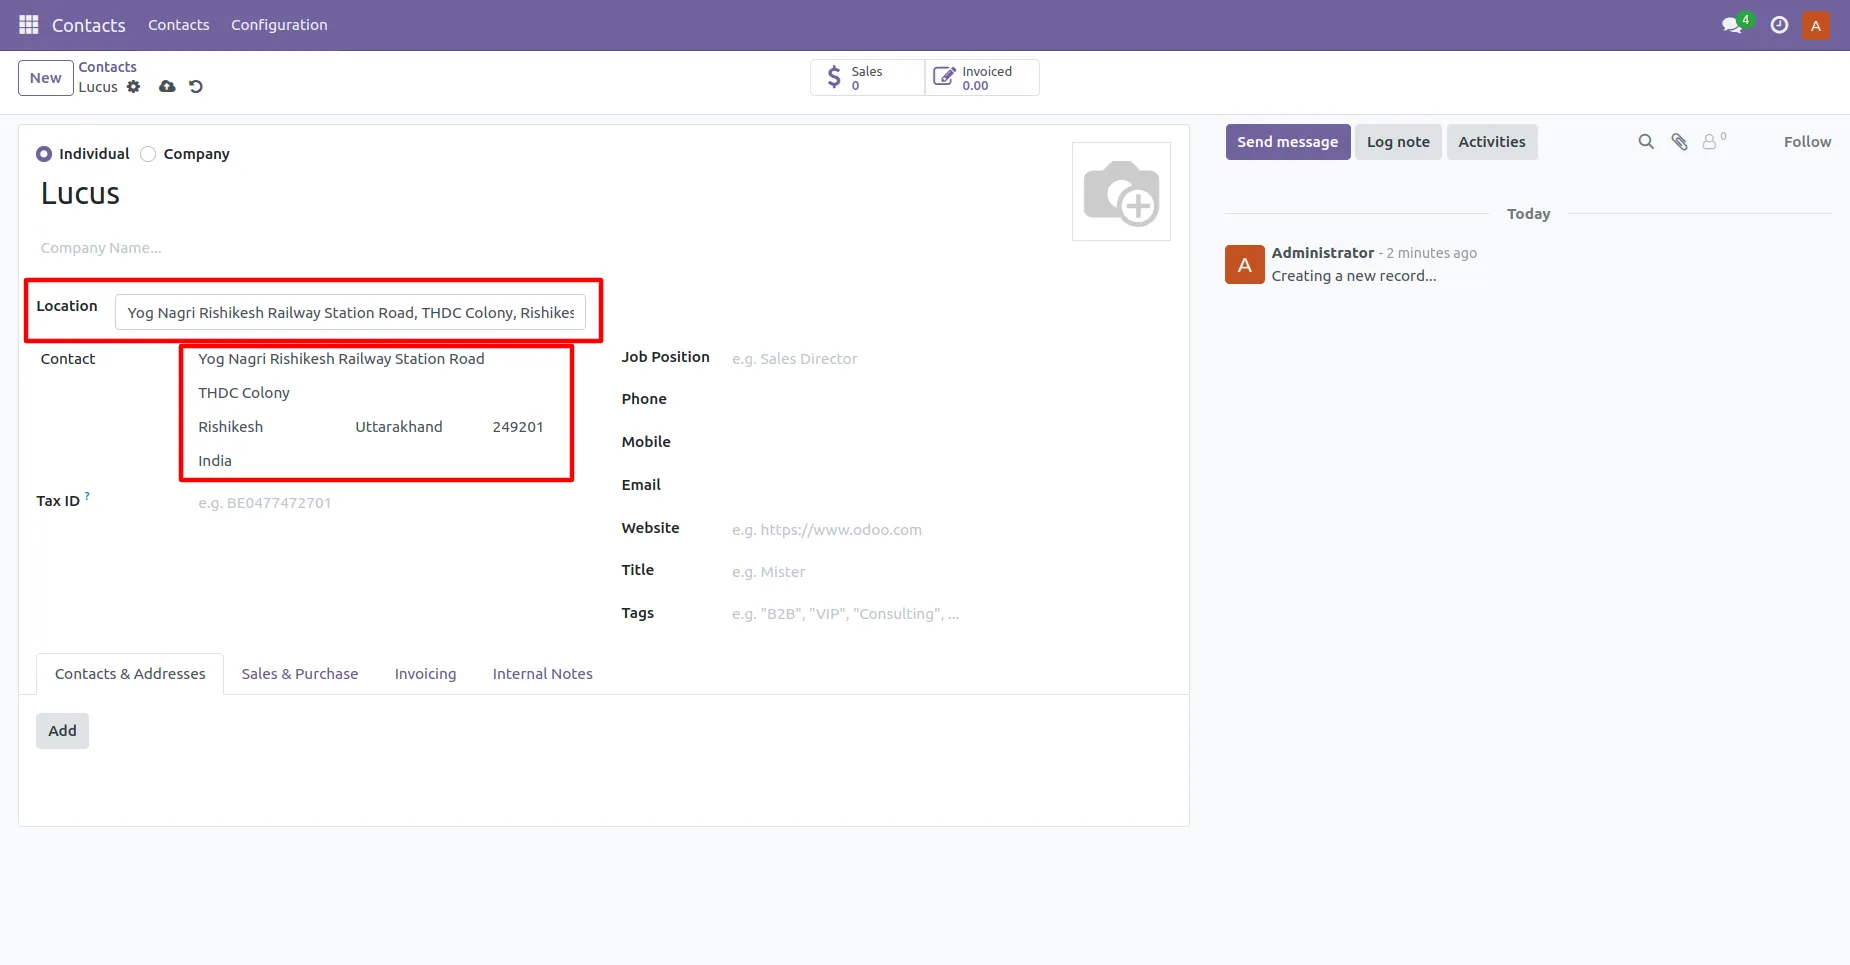The image size is (1850, 965).
Task: Select the Company radio button
Action: pyautogui.click(x=148, y=154)
